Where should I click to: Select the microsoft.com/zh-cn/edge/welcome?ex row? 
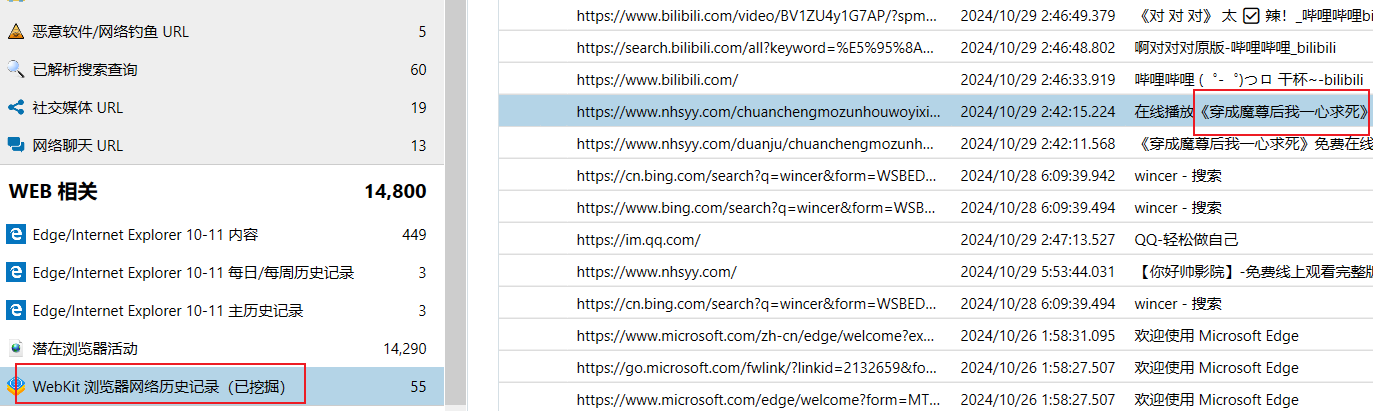(935, 335)
